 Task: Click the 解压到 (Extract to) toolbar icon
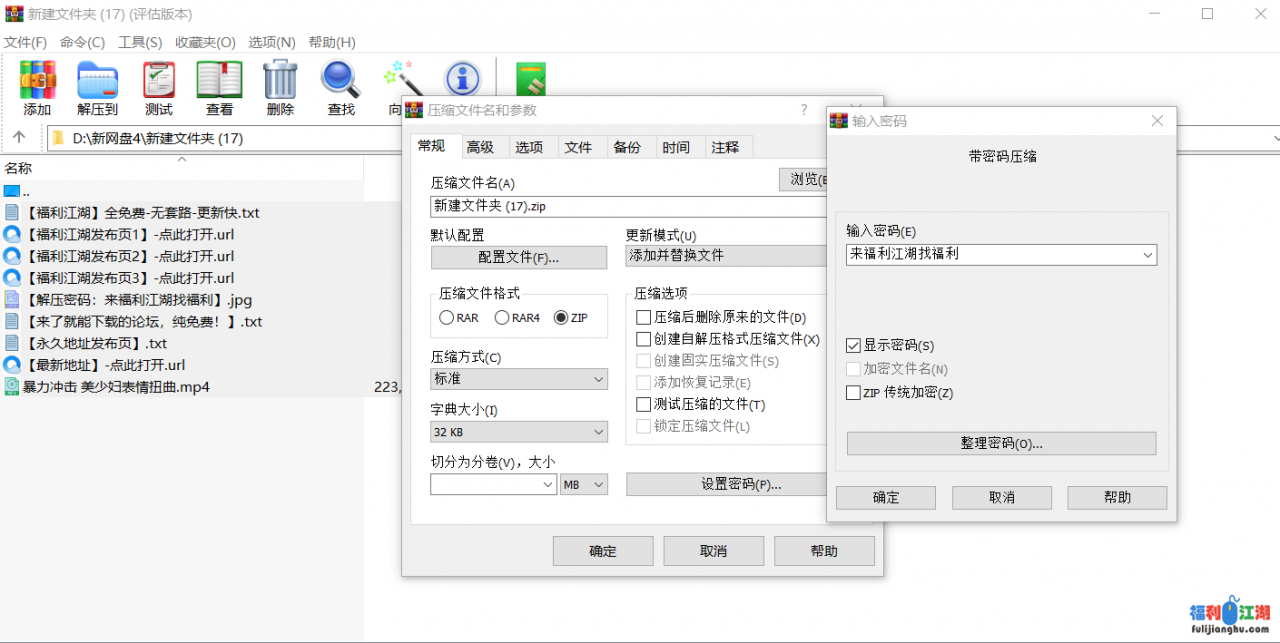point(97,81)
